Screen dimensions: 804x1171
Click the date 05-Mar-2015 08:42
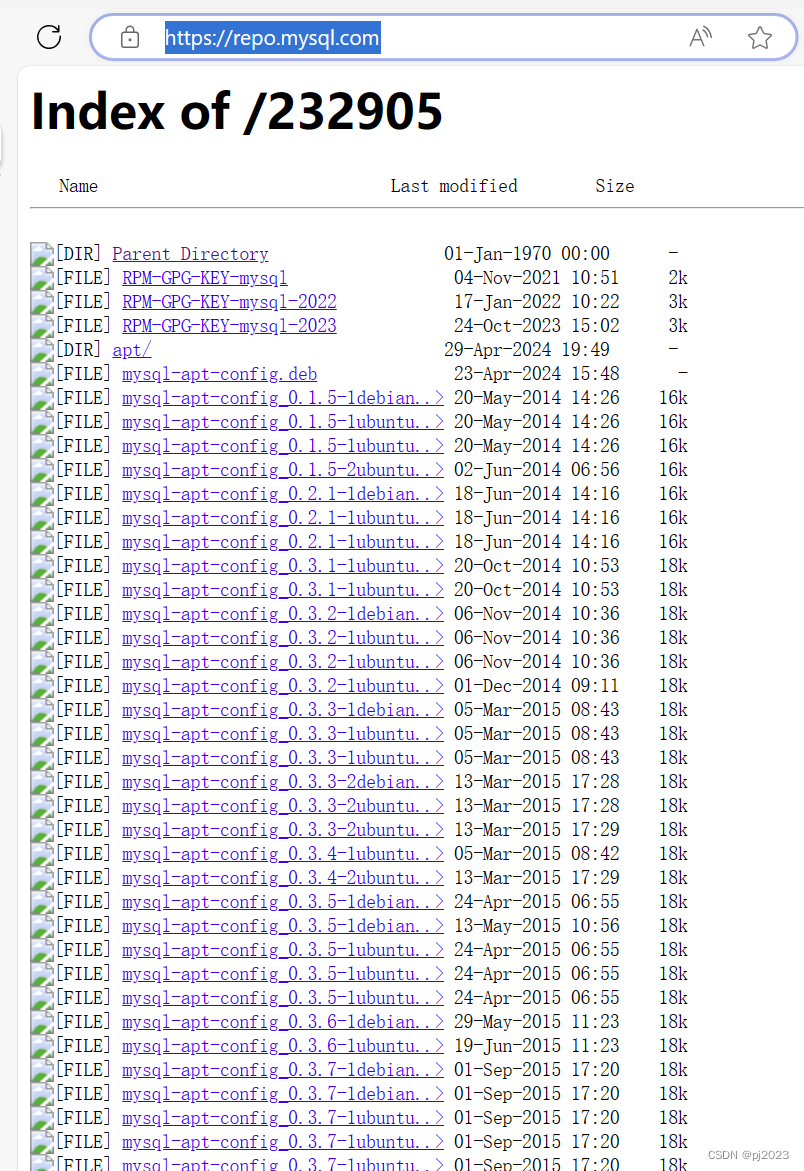(x=537, y=854)
